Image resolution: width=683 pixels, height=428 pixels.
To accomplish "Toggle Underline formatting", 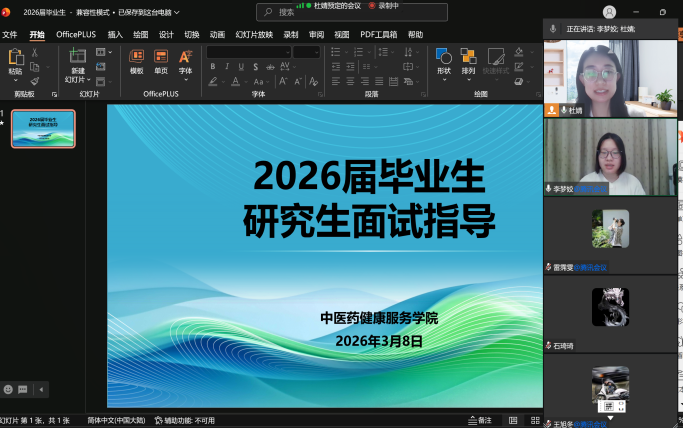I will coord(241,67).
